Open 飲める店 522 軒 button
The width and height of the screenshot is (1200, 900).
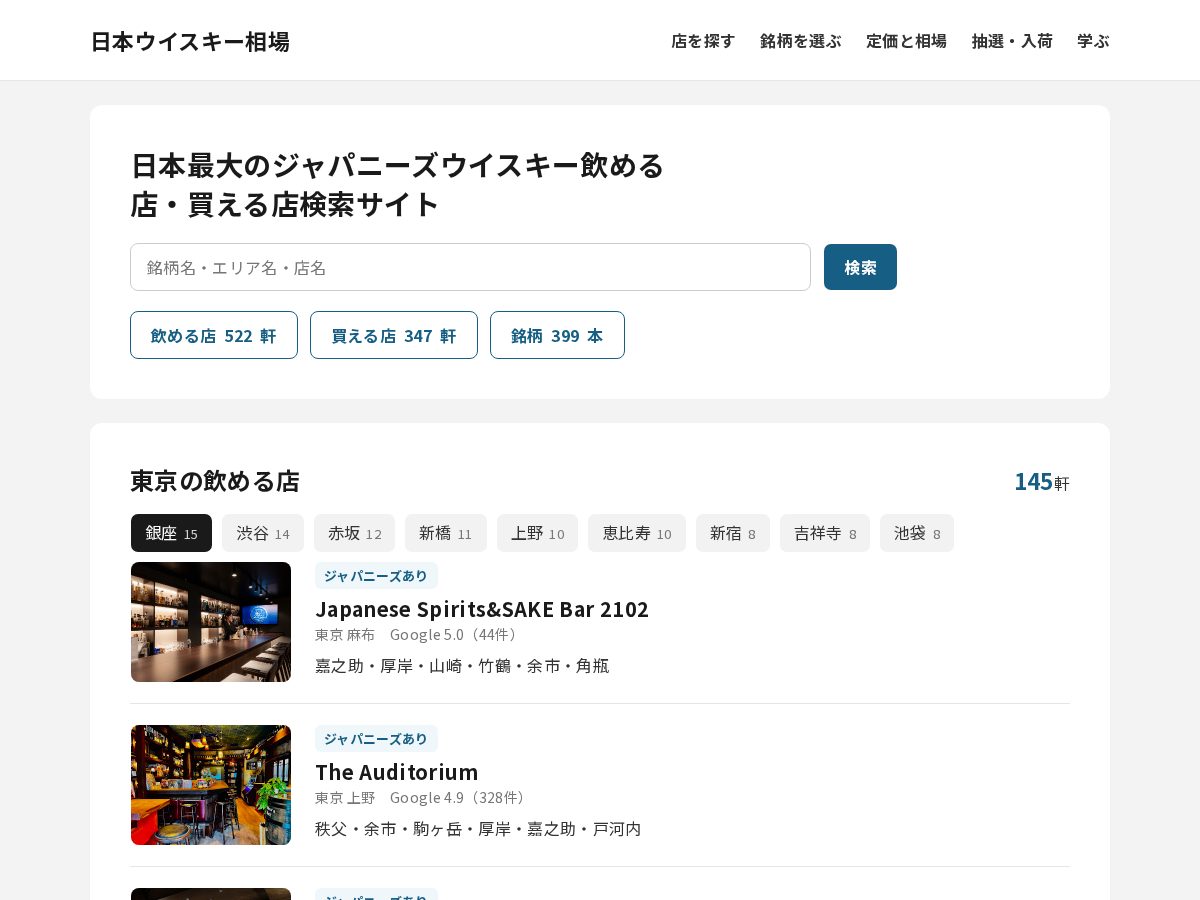pos(214,335)
